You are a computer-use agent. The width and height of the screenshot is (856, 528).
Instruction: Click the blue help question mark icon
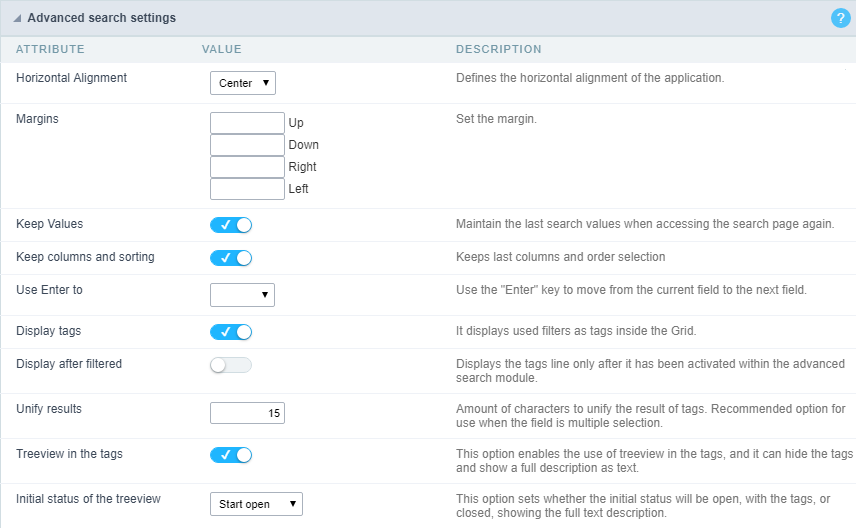(x=840, y=18)
